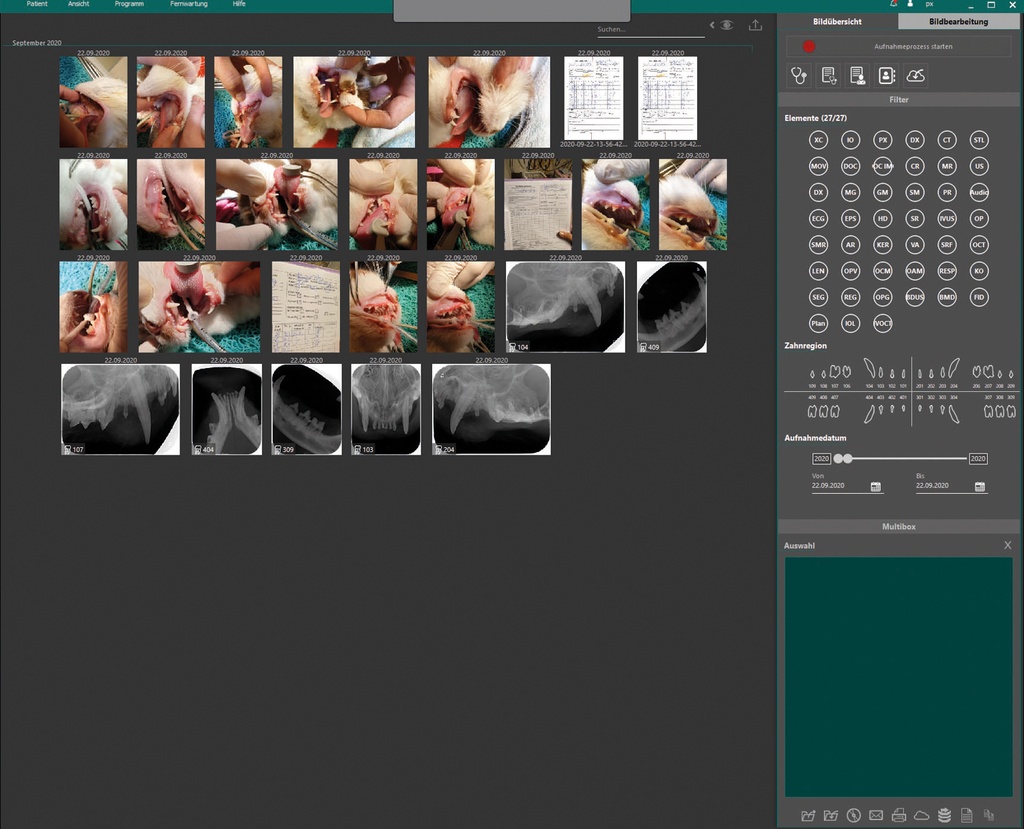
Task: Toggle the XC element filter
Action: [819, 140]
